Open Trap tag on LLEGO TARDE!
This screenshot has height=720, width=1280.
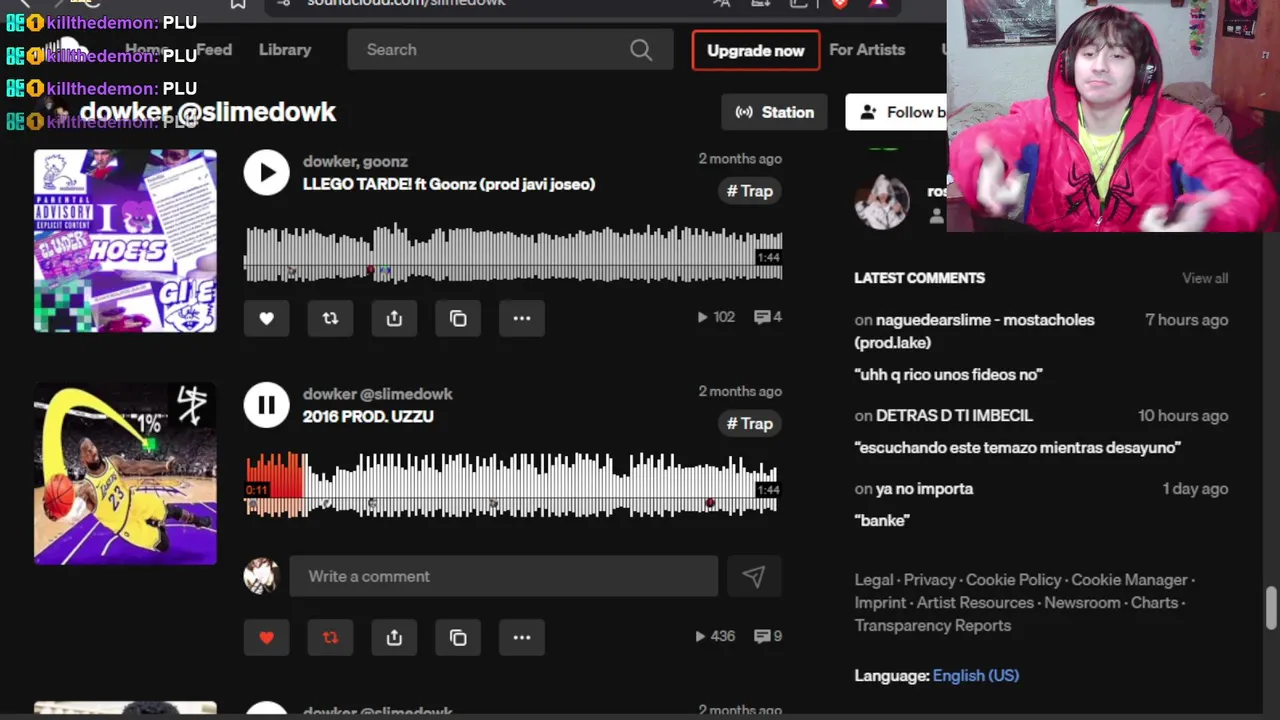click(750, 191)
